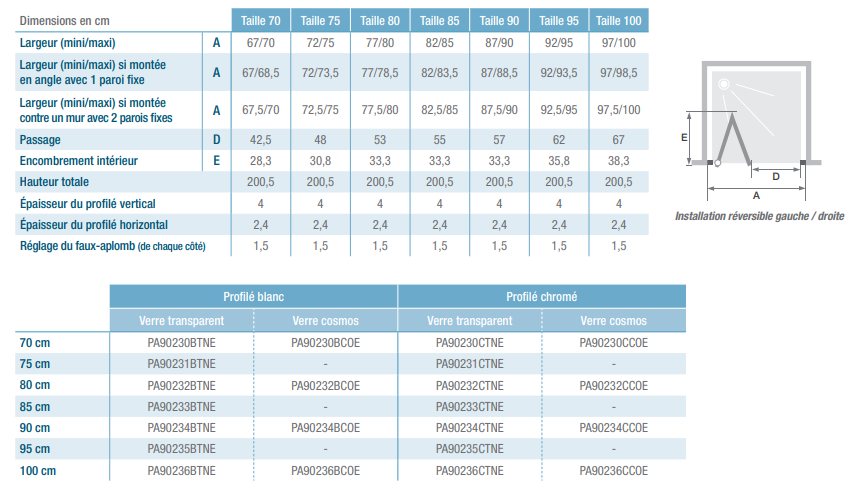The width and height of the screenshot is (853, 489).
Task: Click value 67/70 in the table
Action: point(261,43)
